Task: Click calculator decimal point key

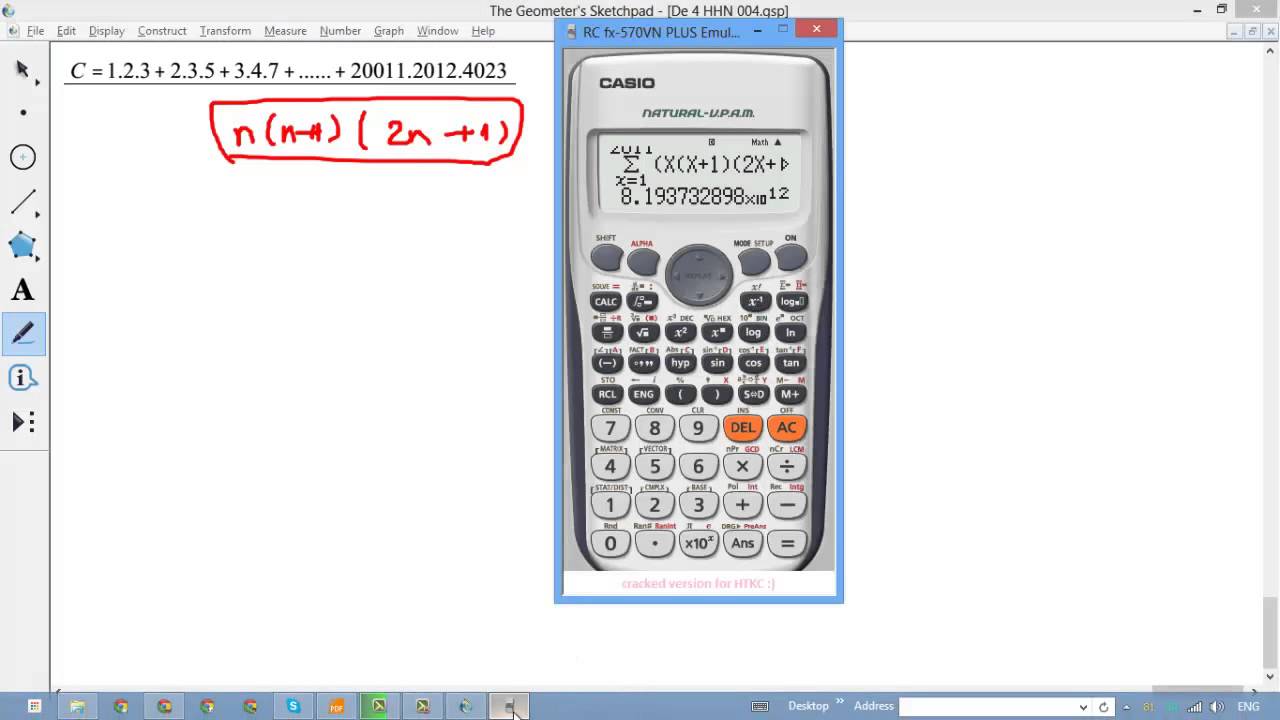Action: click(x=654, y=544)
